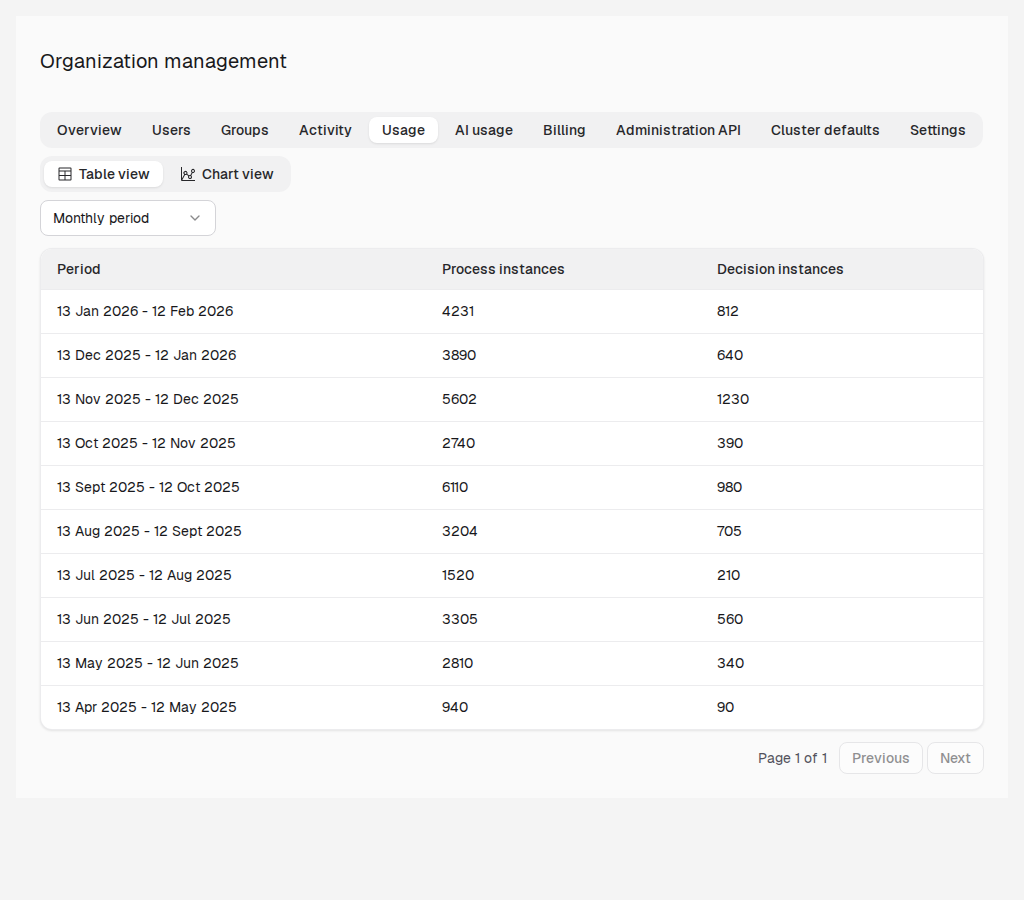This screenshot has height=900, width=1024.
Task: Click process instances value 3890
Action: pyautogui.click(x=459, y=355)
